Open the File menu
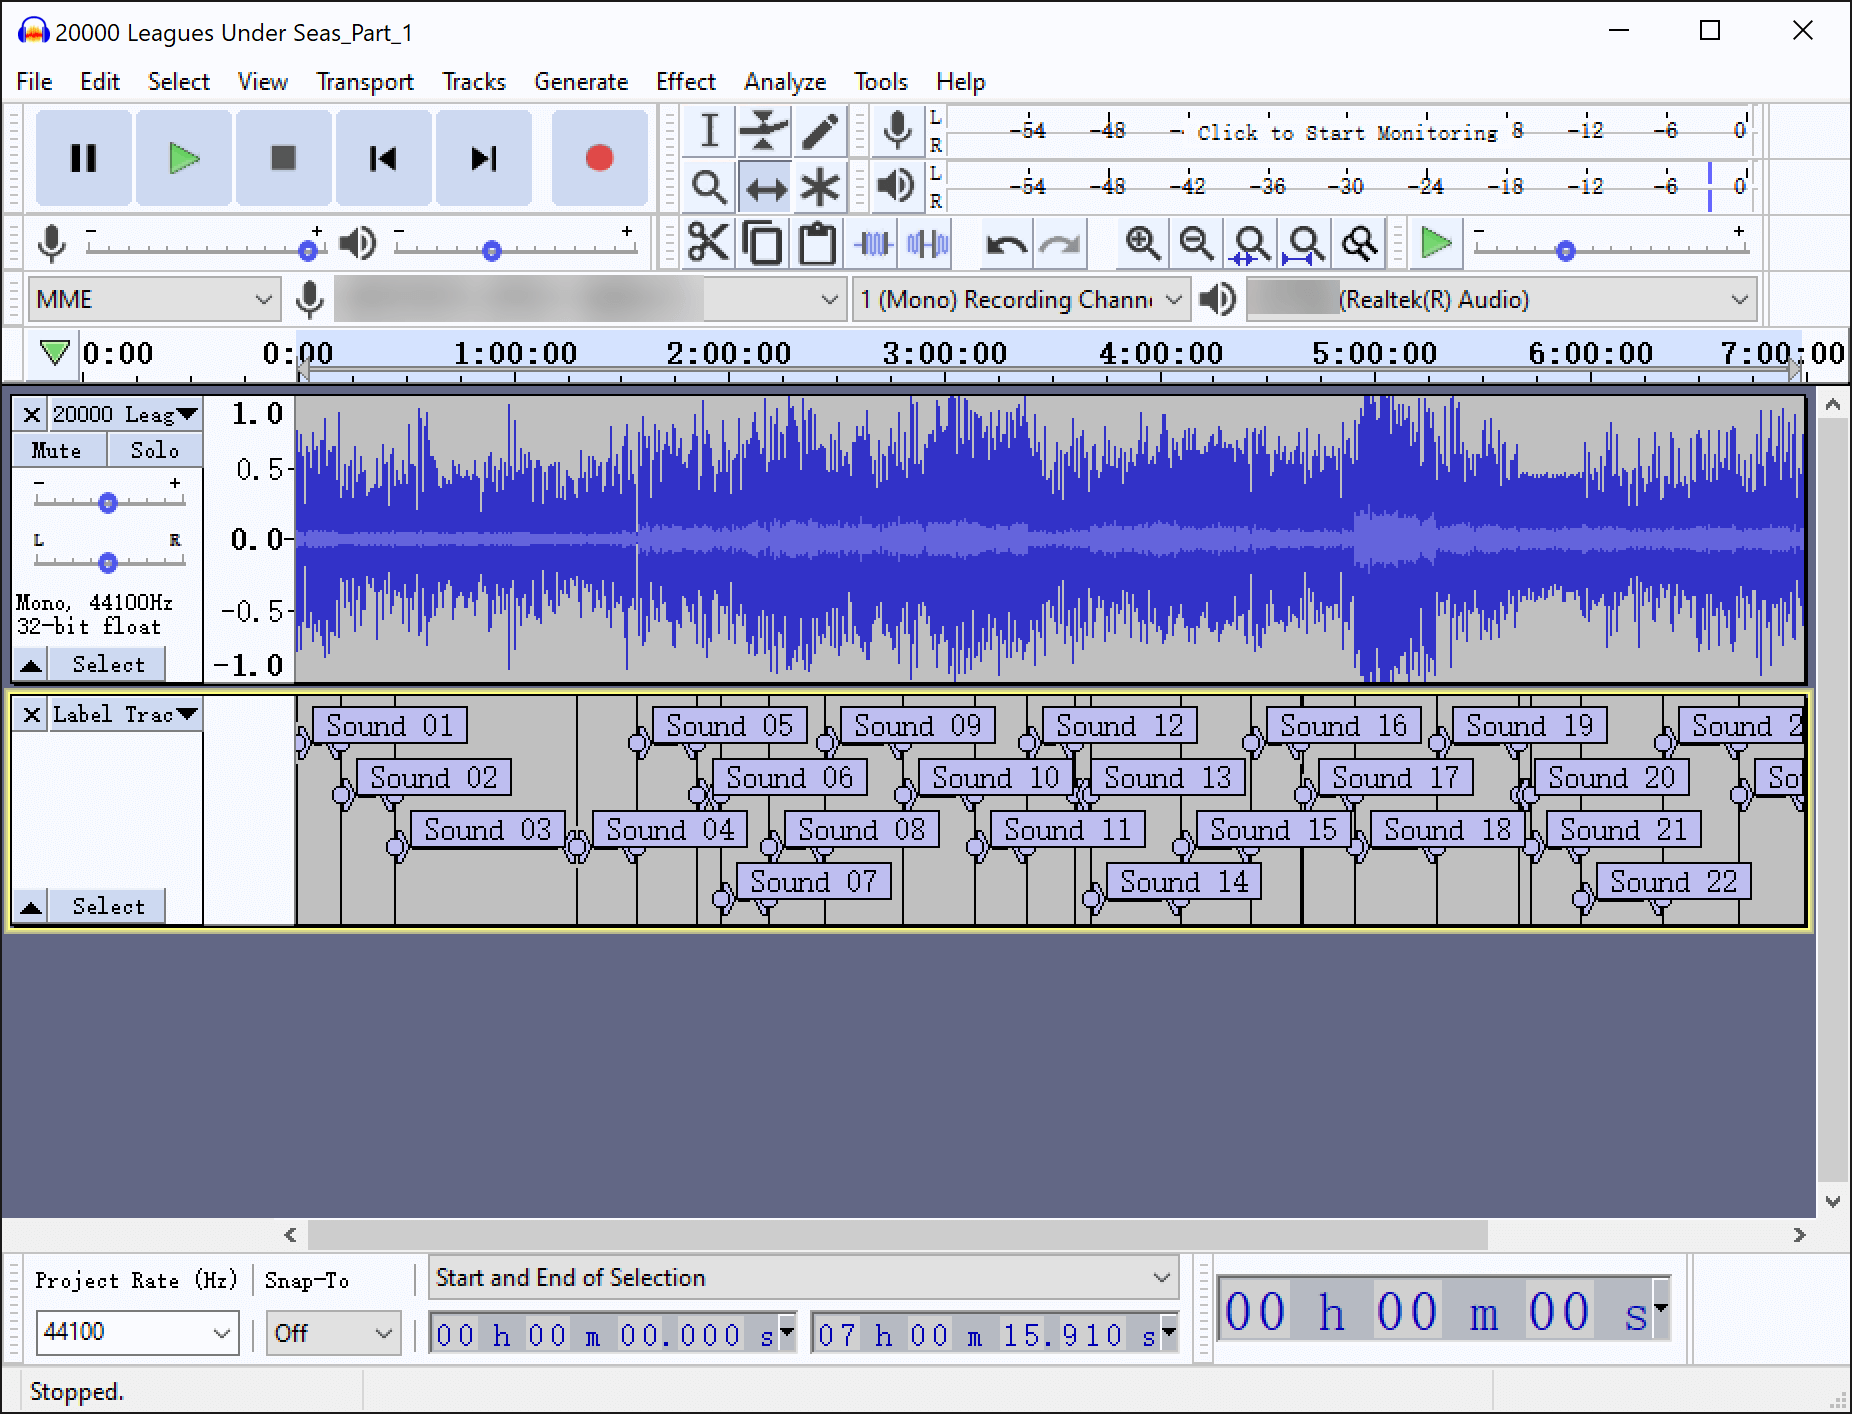 pyautogui.click(x=35, y=82)
